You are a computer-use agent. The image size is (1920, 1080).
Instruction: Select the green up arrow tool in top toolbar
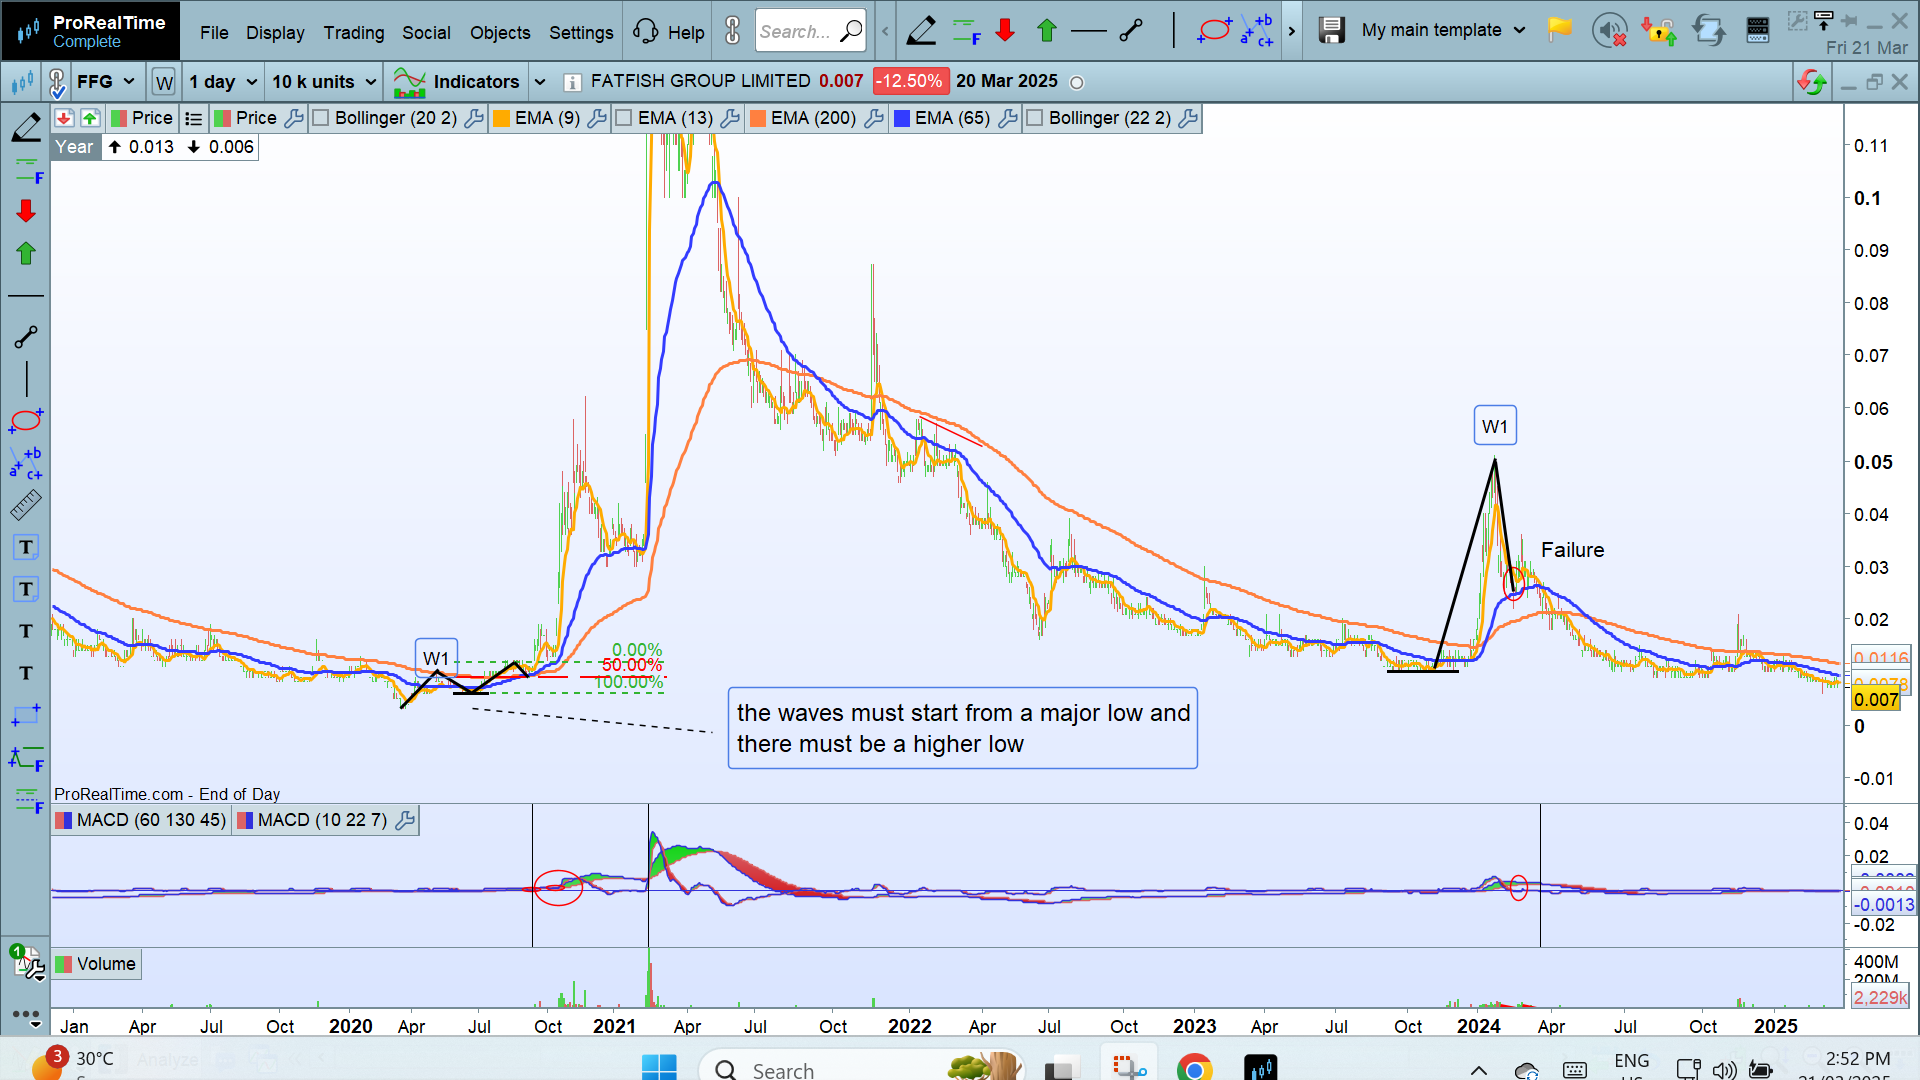[x=1047, y=31]
